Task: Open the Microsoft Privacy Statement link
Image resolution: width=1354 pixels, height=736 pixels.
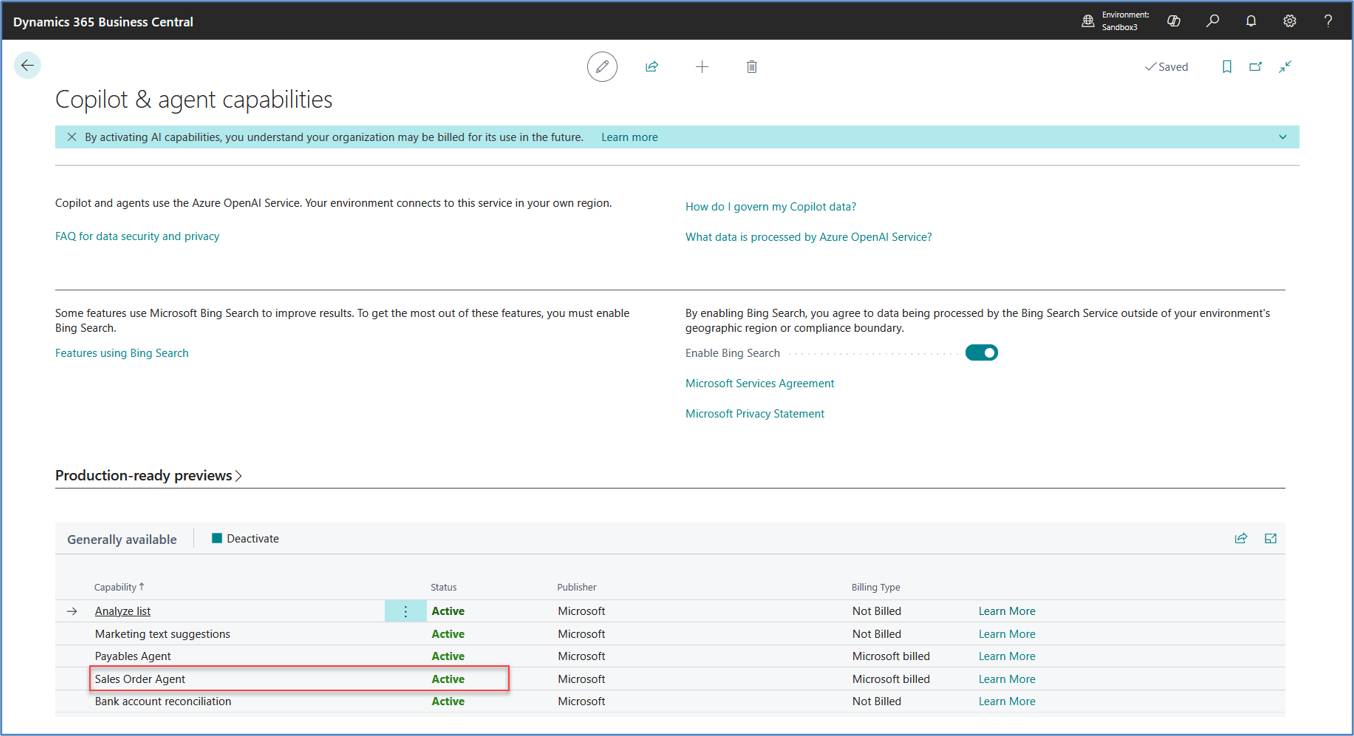Action: coord(755,413)
